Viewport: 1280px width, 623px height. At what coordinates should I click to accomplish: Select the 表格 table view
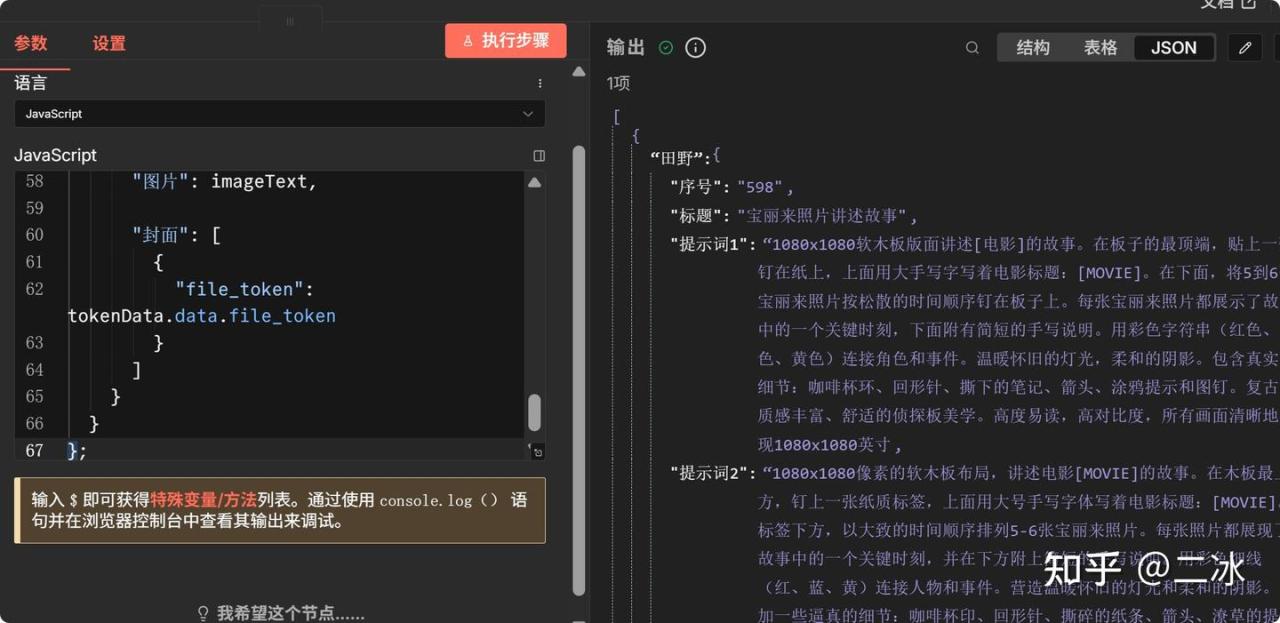(1100, 48)
